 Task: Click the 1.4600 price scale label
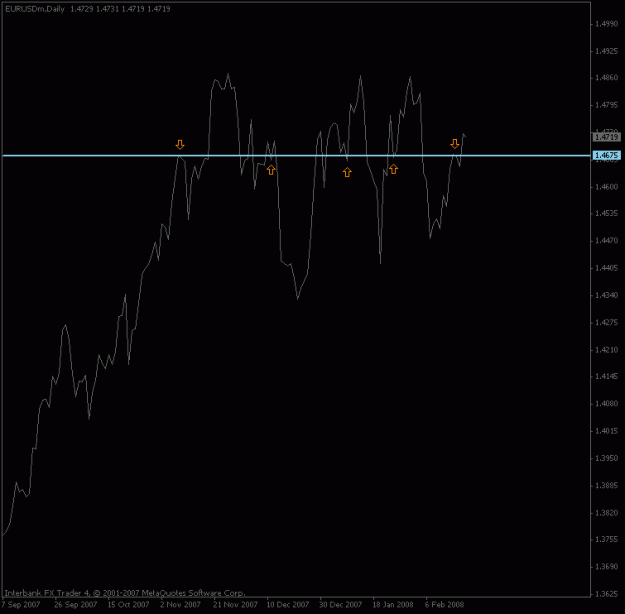coord(606,187)
